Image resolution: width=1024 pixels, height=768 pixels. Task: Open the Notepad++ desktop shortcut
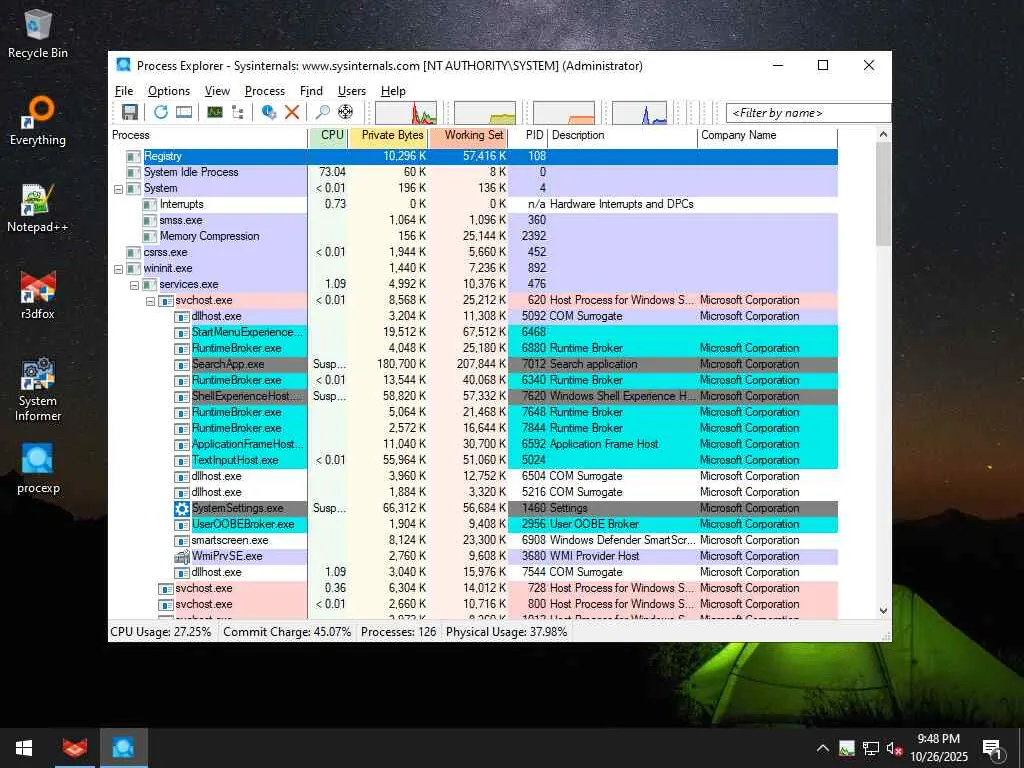point(38,208)
